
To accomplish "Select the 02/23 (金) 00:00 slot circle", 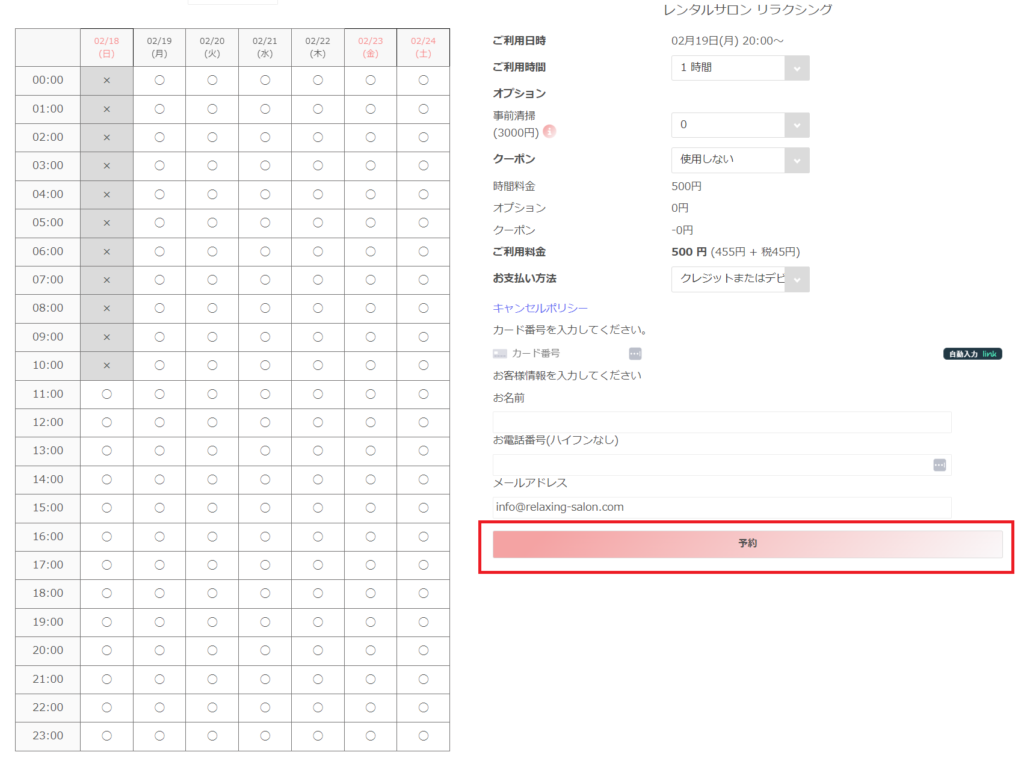I will tap(370, 80).
